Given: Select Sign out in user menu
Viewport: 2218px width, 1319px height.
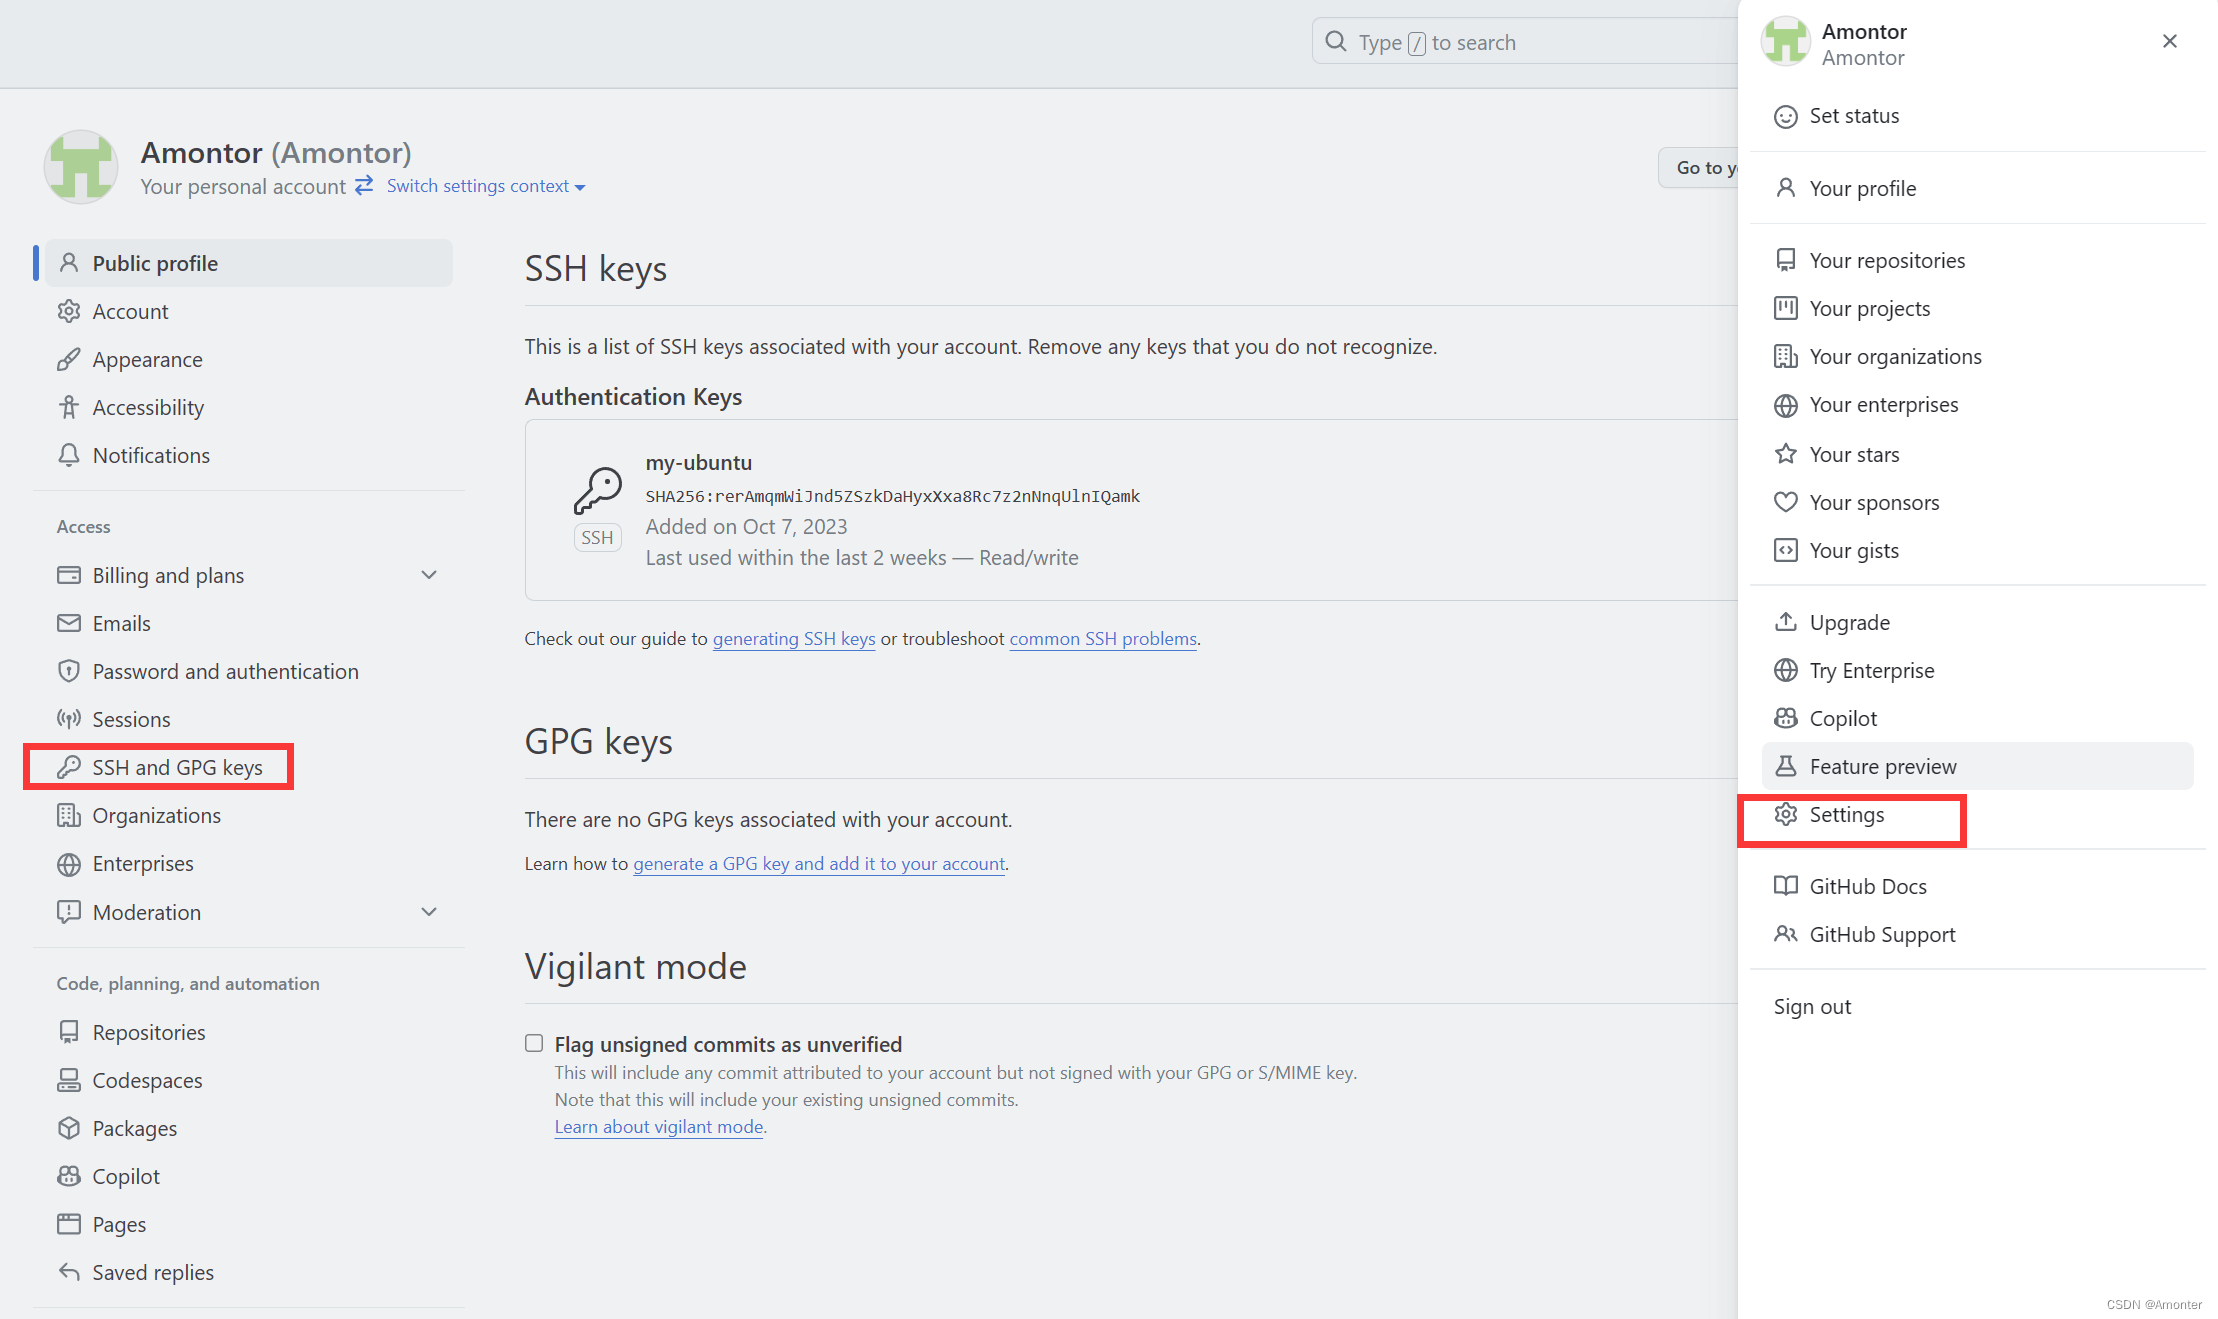Looking at the screenshot, I should (x=1977, y=1006).
